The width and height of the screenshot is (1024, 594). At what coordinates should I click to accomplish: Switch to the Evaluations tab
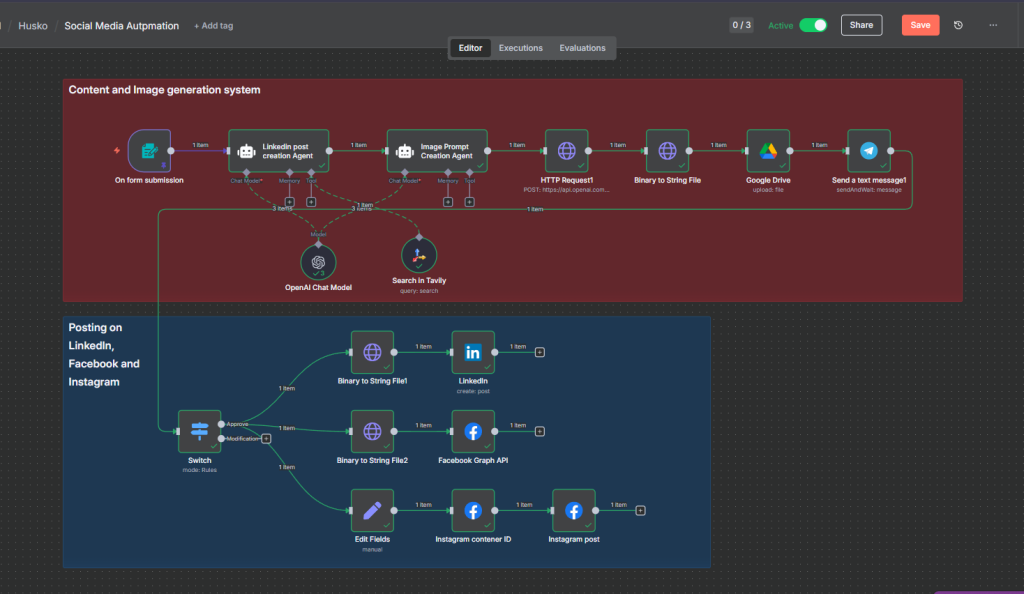(x=582, y=48)
